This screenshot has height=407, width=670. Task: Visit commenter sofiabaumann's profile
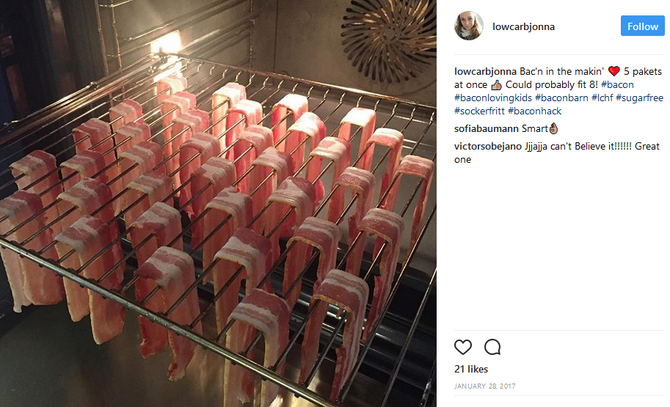click(x=486, y=129)
